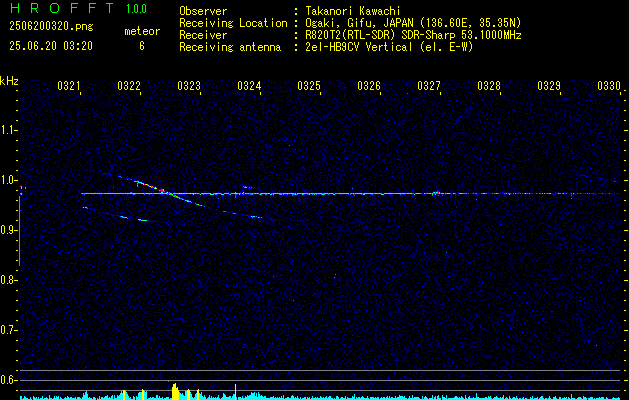
Task: Click the 0330 time marker
Action: click(x=609, y=85)
